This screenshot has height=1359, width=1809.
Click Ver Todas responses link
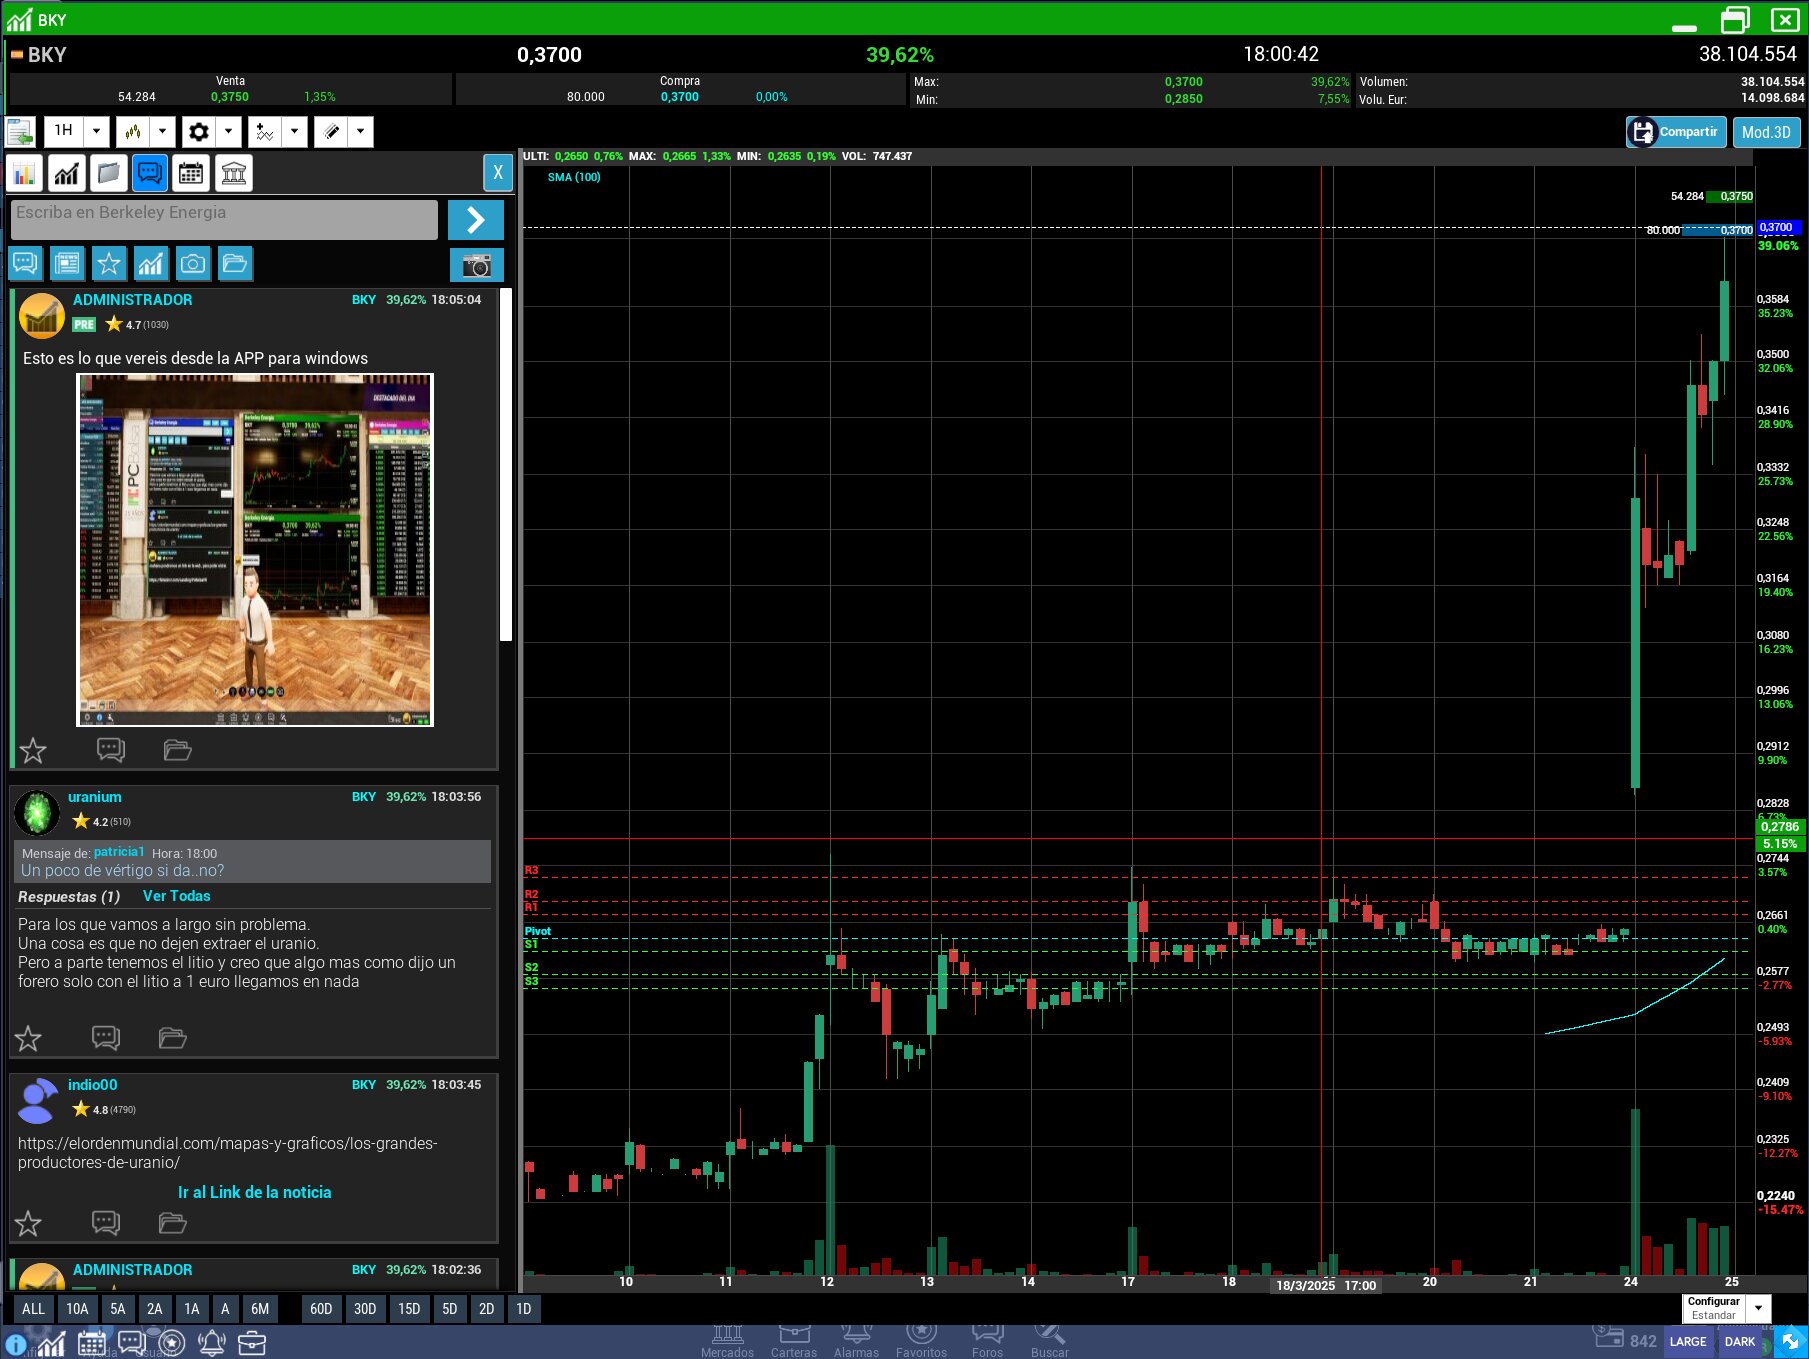click(176, 896)
